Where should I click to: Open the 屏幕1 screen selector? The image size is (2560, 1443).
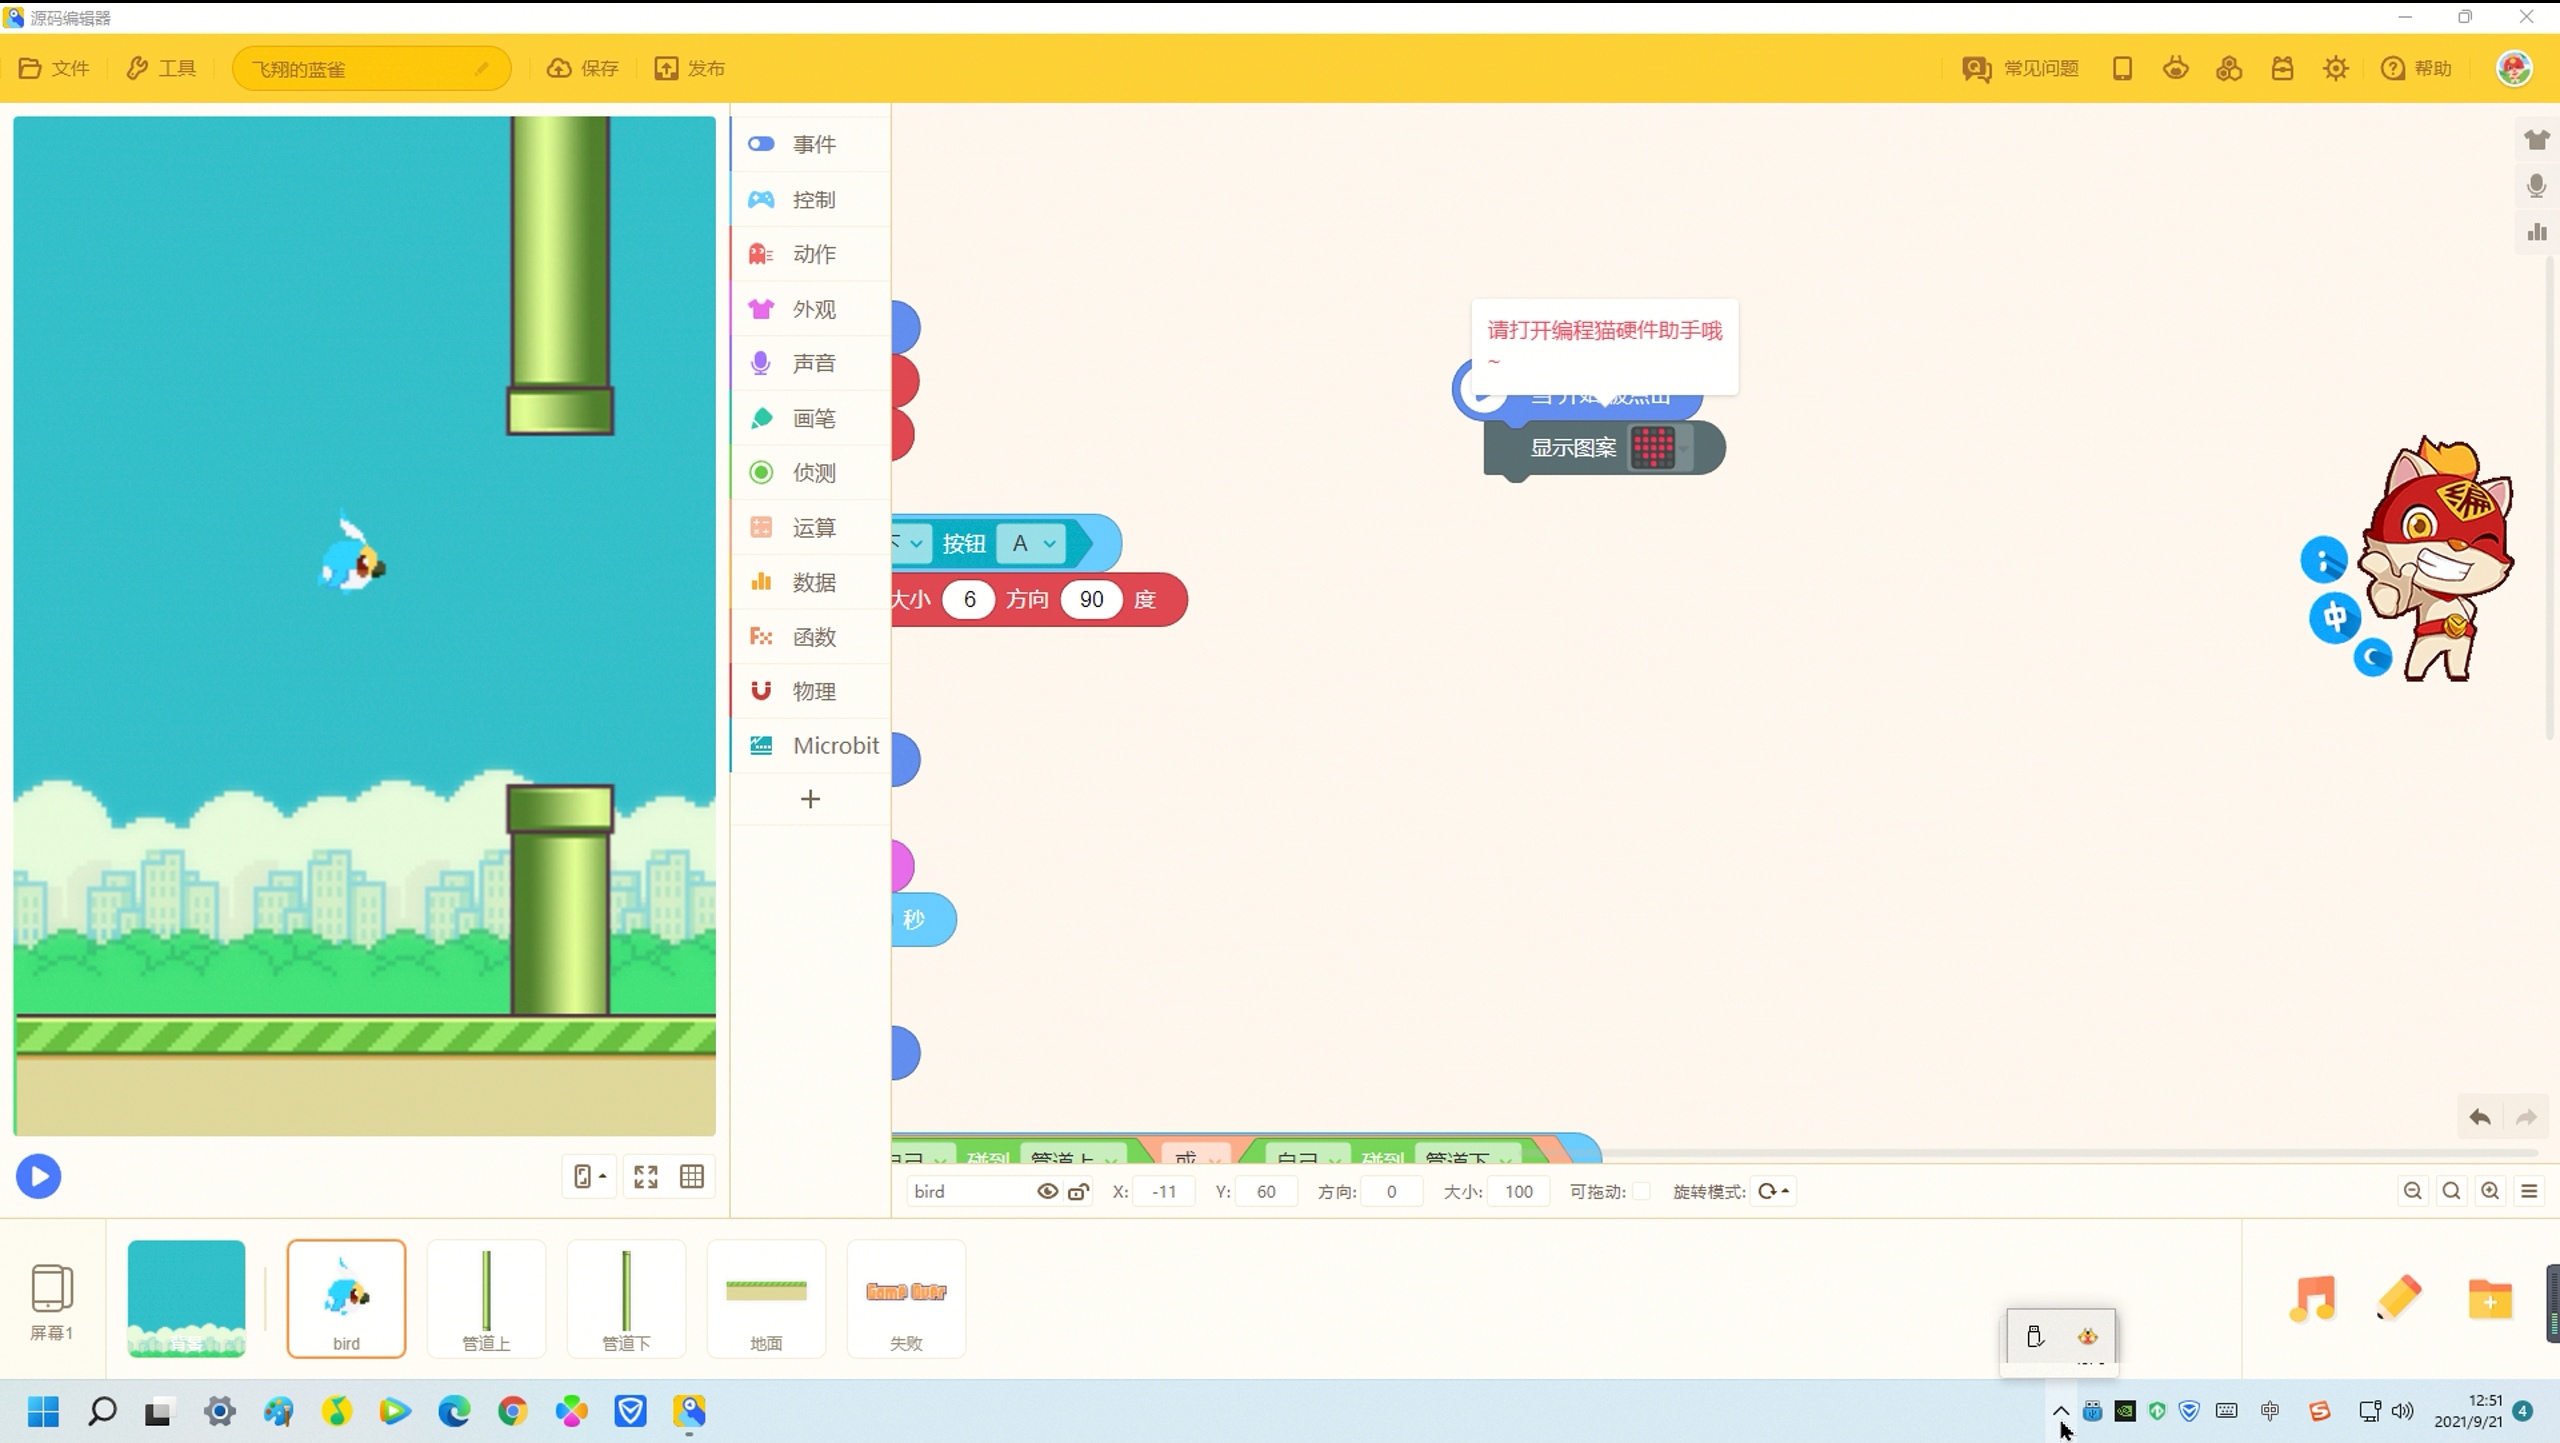click(x=52, y=1301)
